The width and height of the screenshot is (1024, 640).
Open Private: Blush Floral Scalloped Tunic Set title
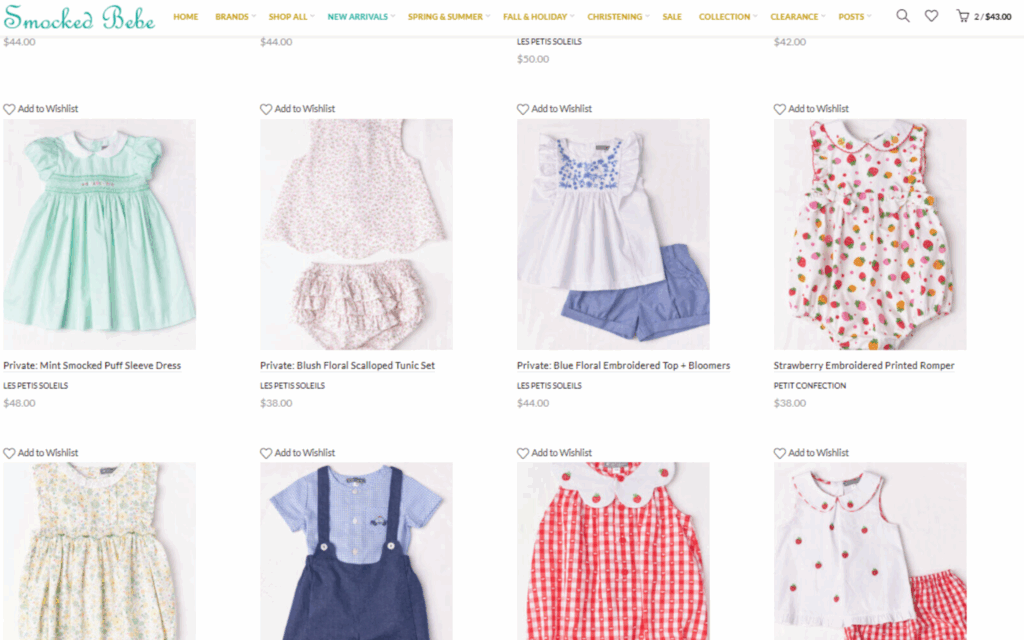tap(347, 366)
